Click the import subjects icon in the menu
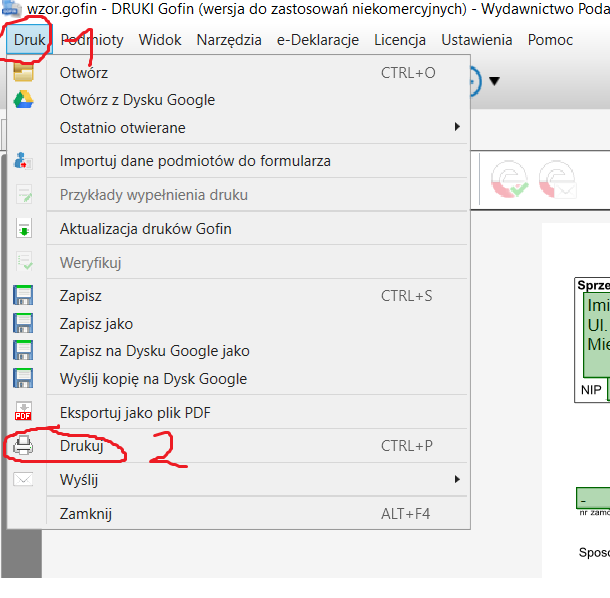 [23, 161]
